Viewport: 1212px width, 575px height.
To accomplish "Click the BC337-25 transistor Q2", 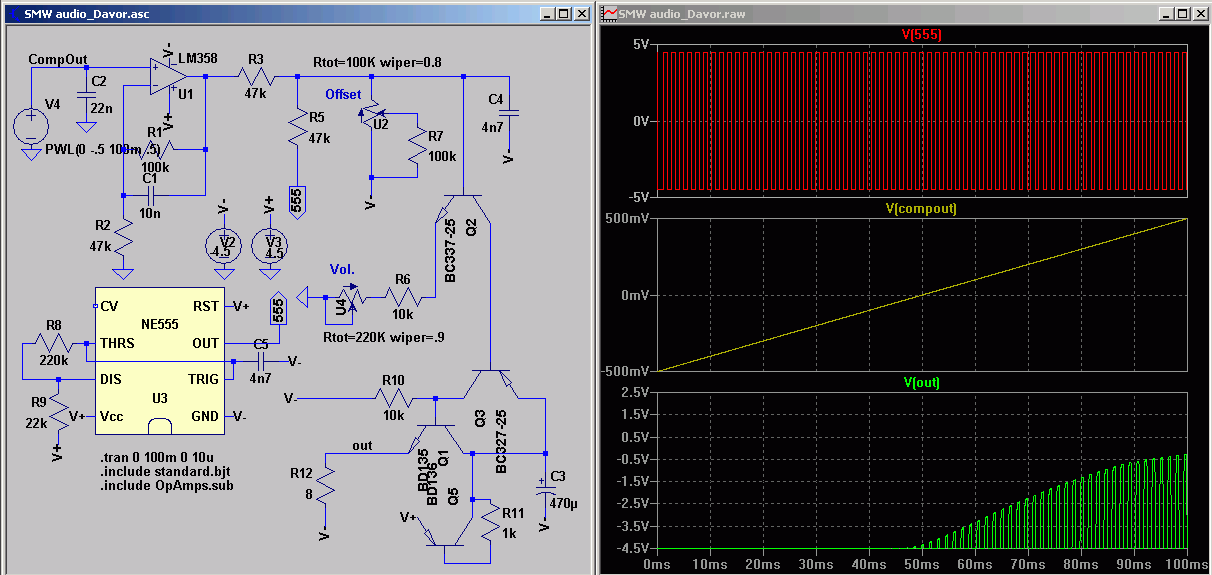I will point(463,207).
